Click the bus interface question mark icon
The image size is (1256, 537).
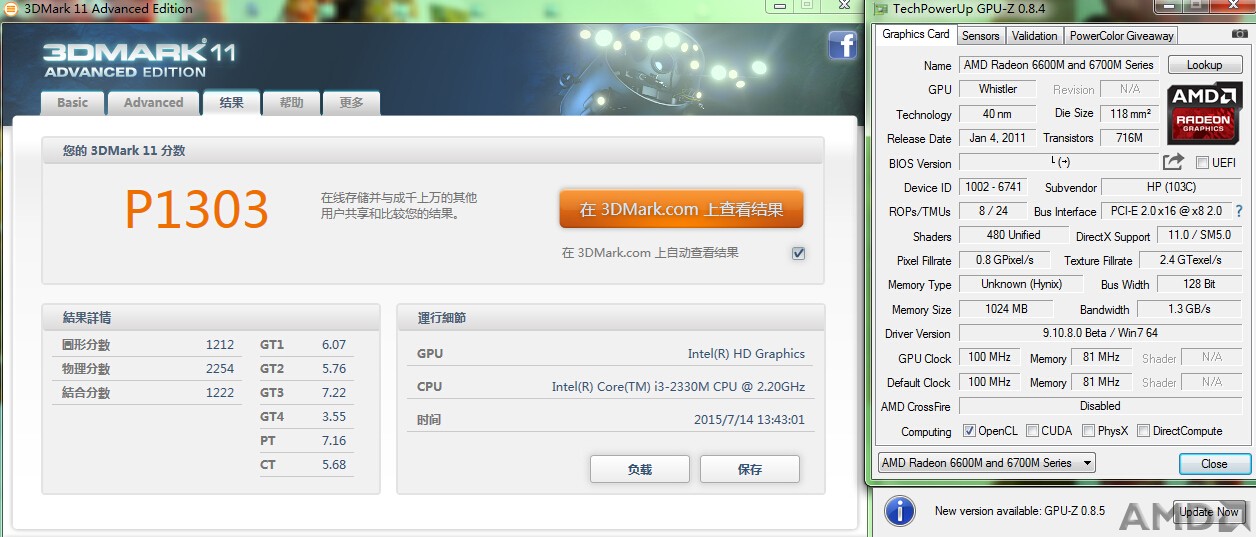click(x=1239, y=211)
